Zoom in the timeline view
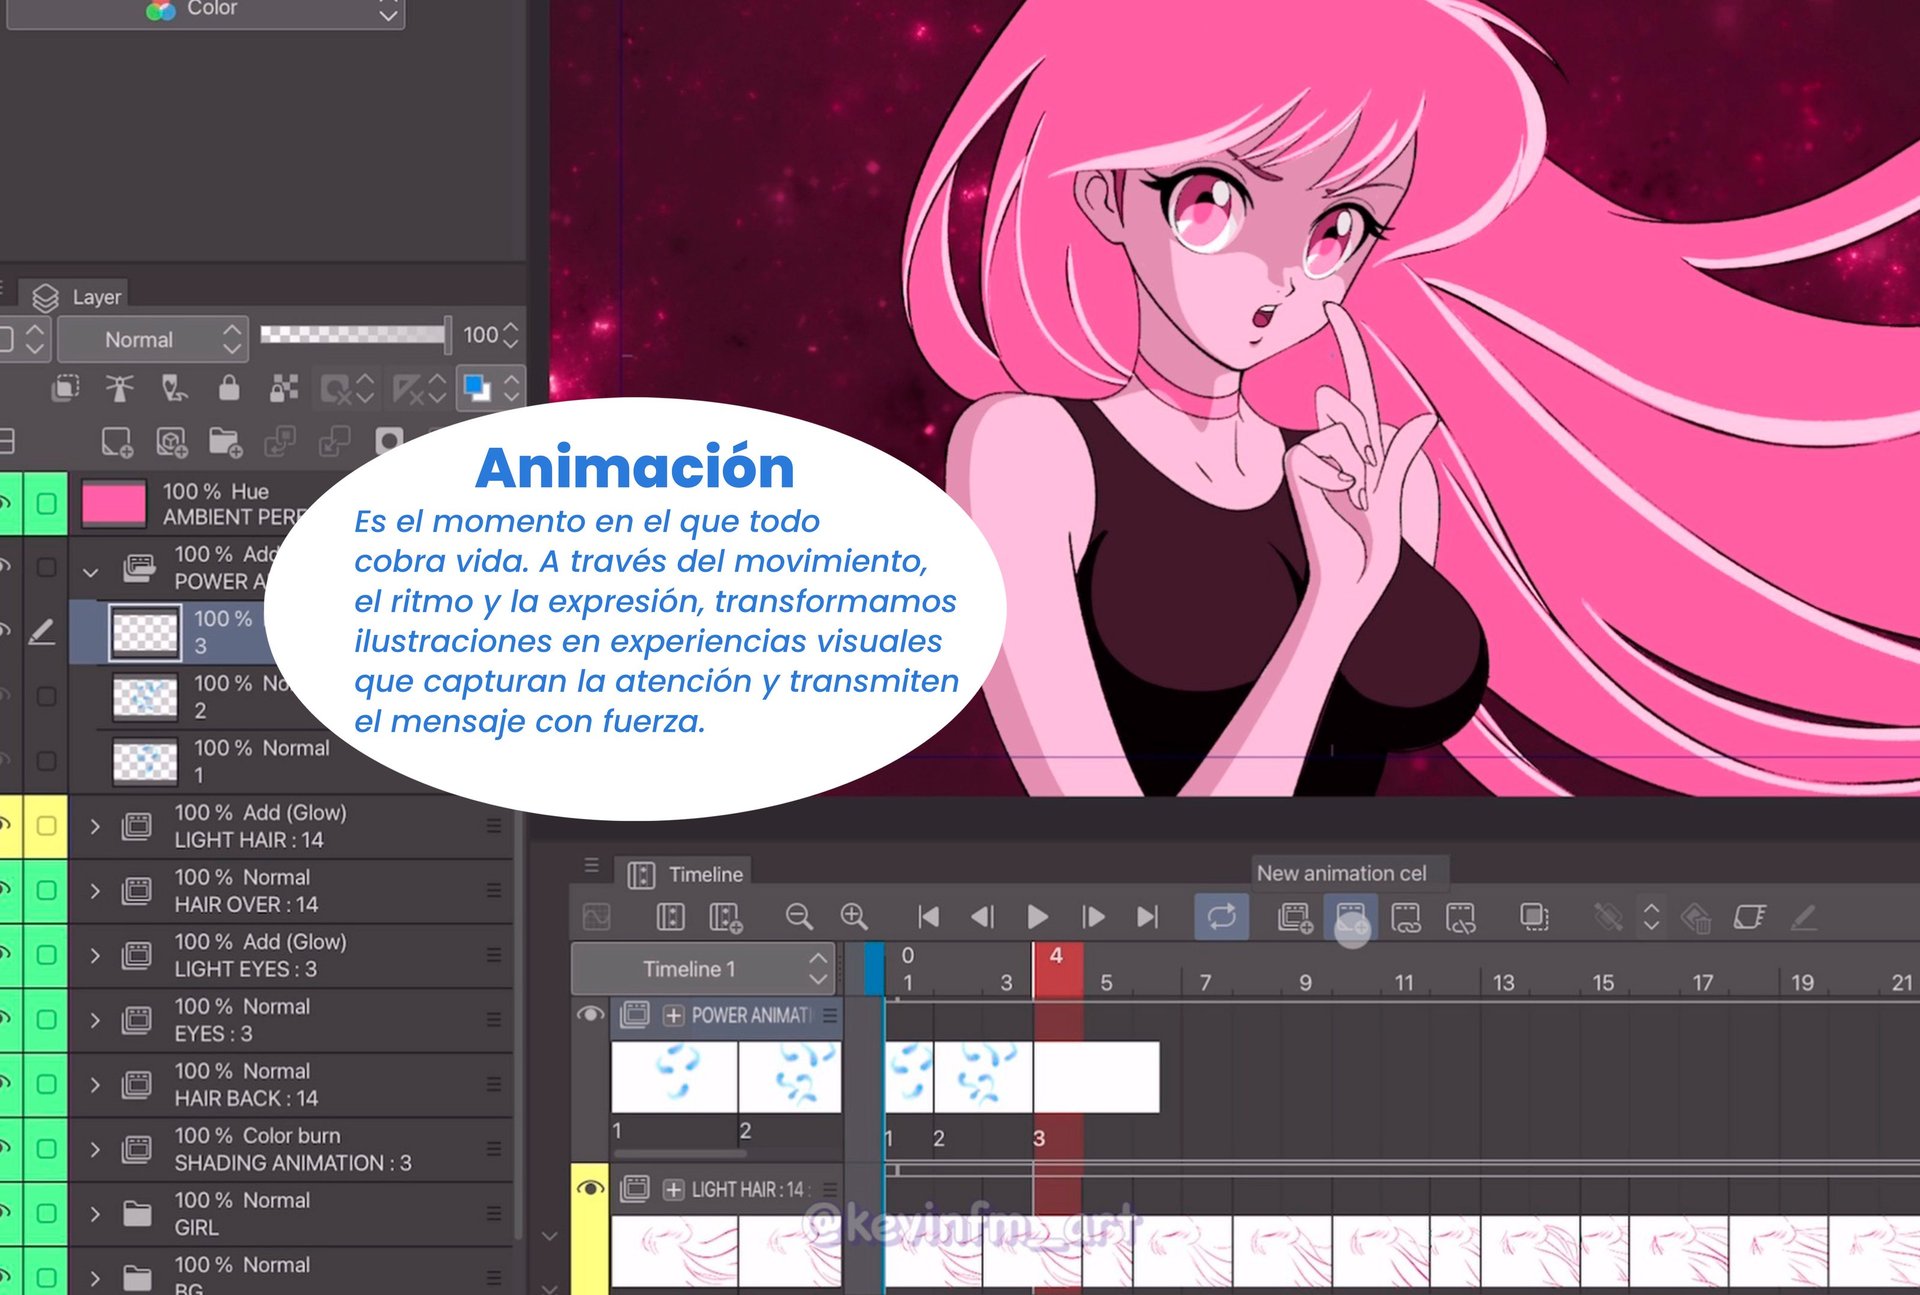Viewport: 1920px width, 1295px height. tap(853, 916)
